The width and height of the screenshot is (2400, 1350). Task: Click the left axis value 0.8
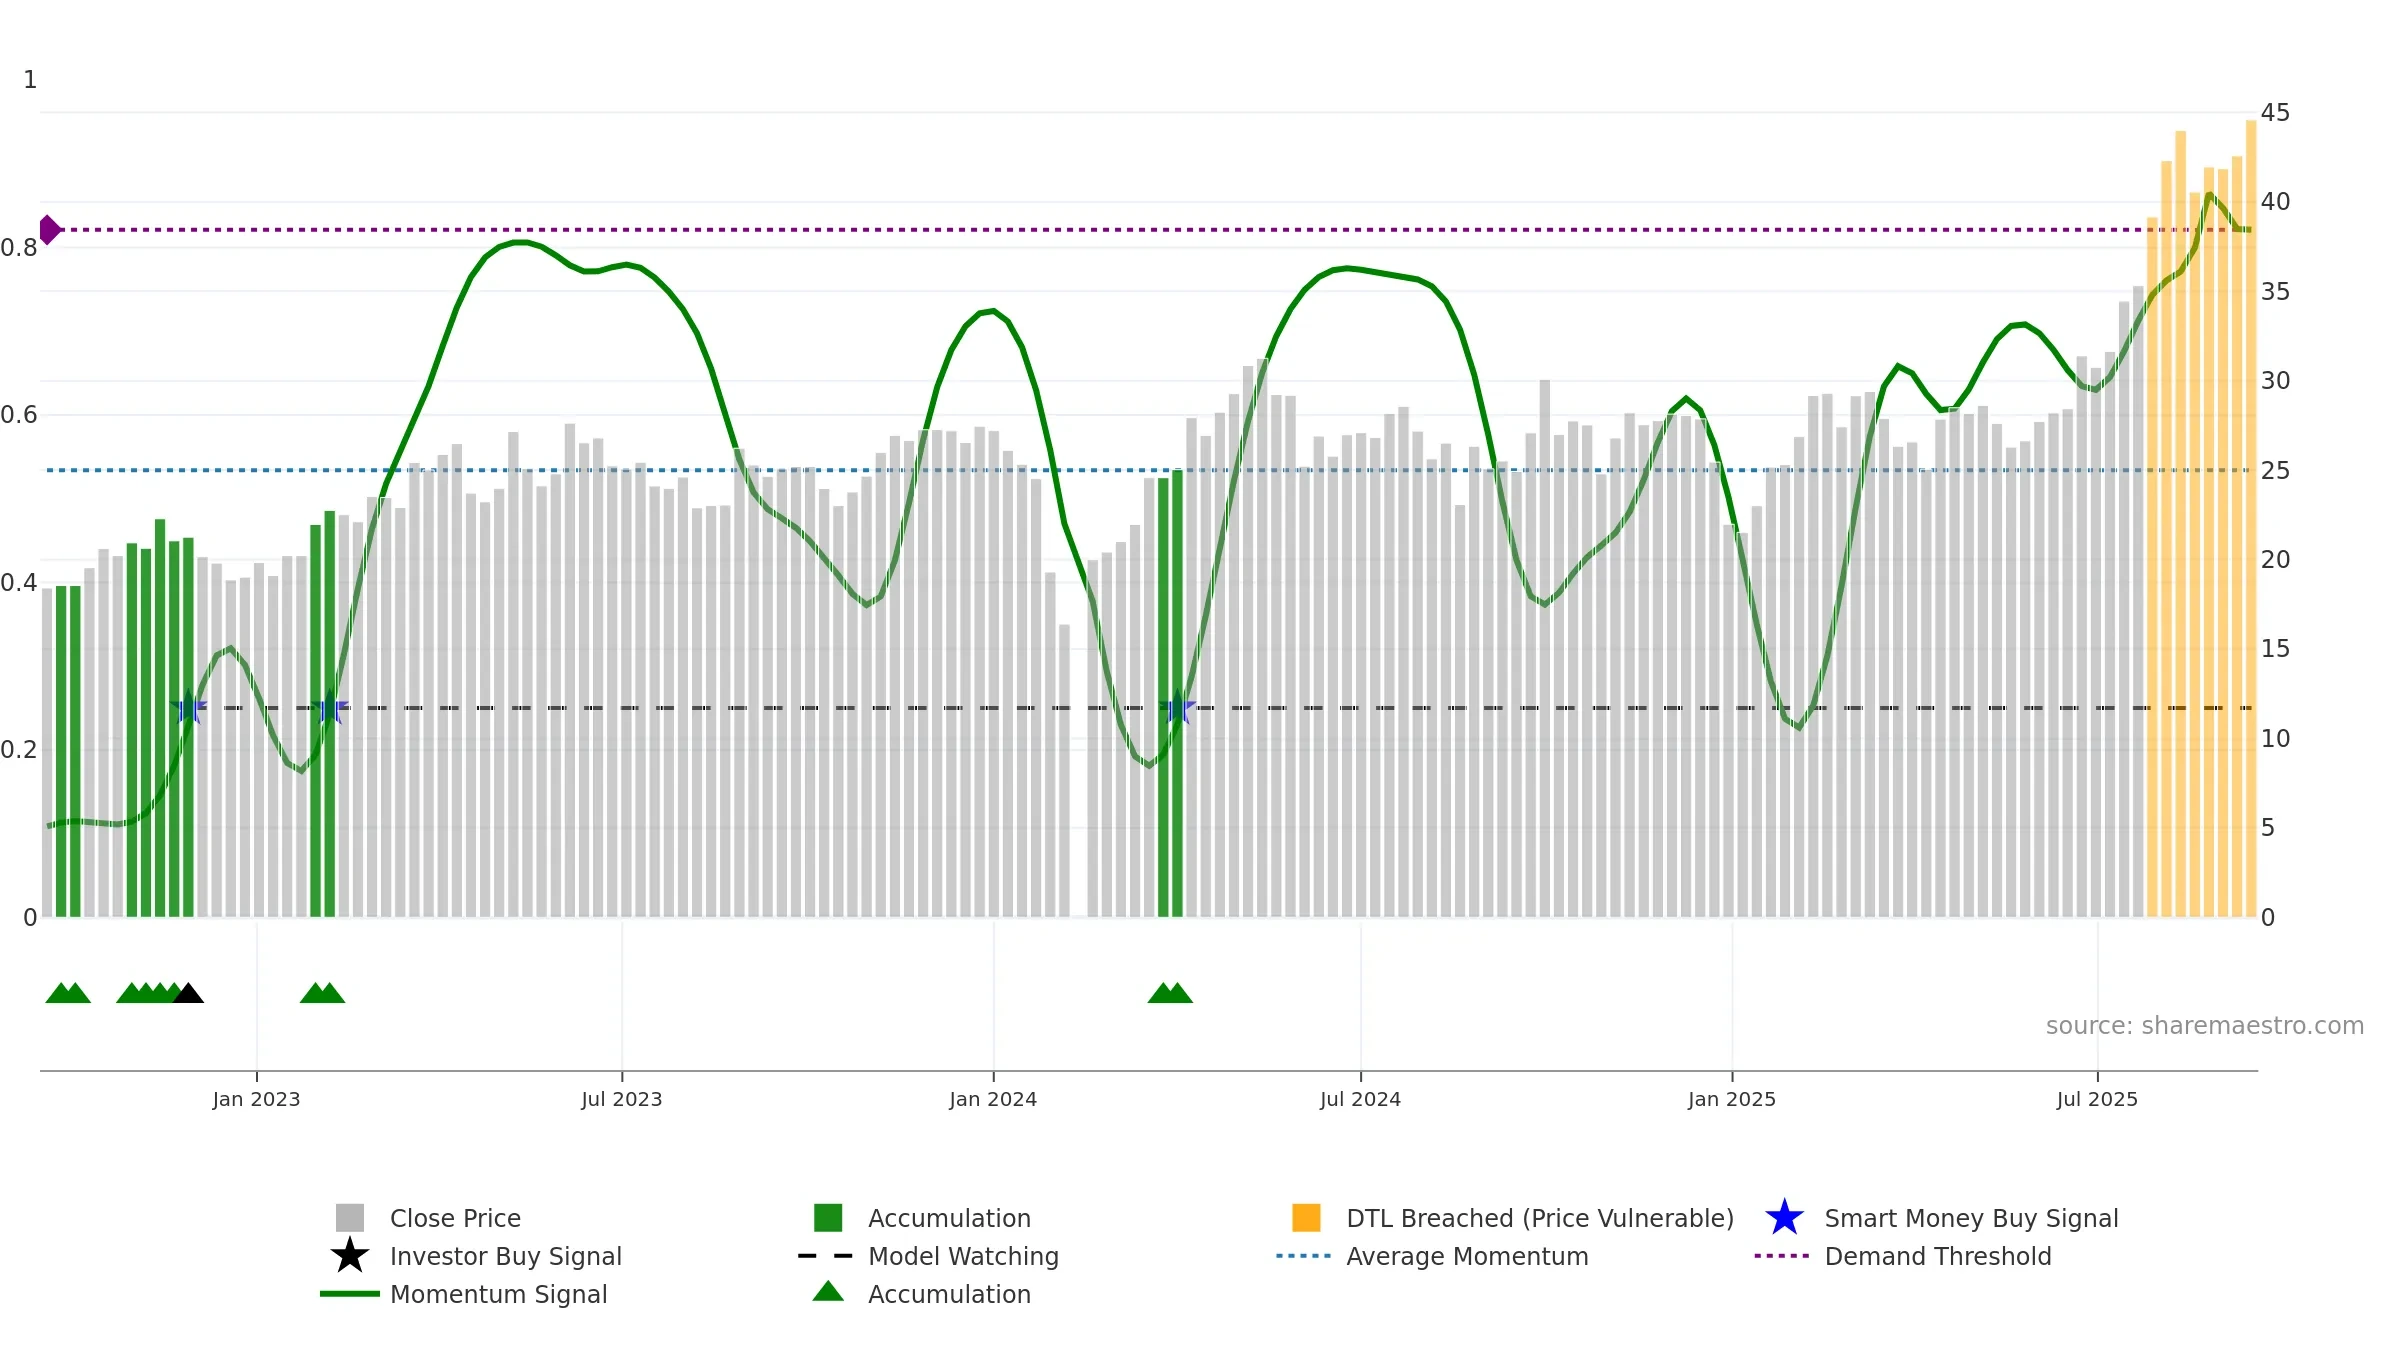point(19,248)
